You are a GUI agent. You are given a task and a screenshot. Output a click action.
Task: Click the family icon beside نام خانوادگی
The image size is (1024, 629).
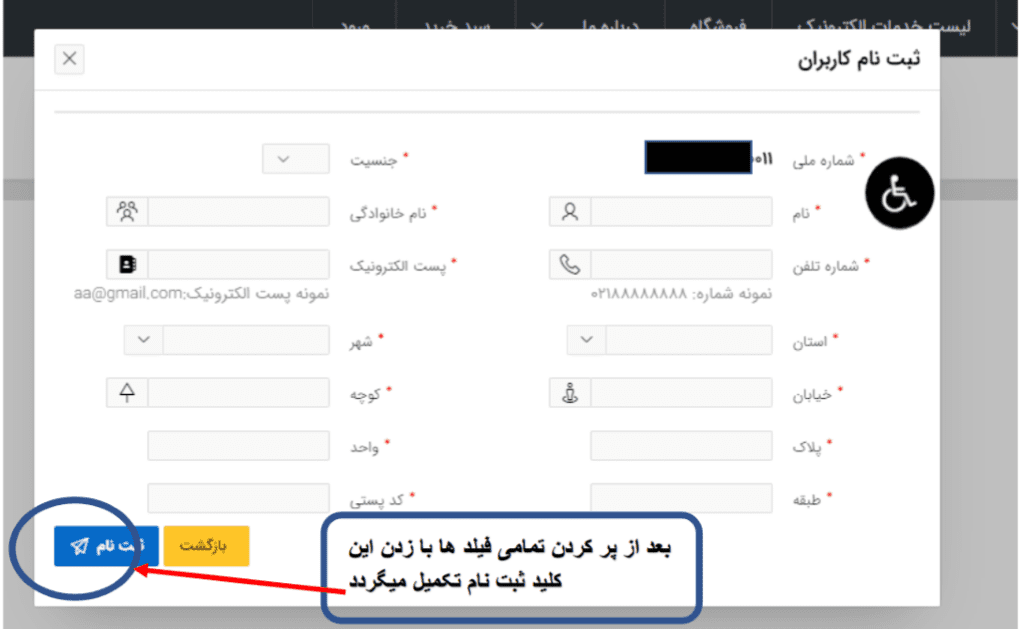pos(127,212)
